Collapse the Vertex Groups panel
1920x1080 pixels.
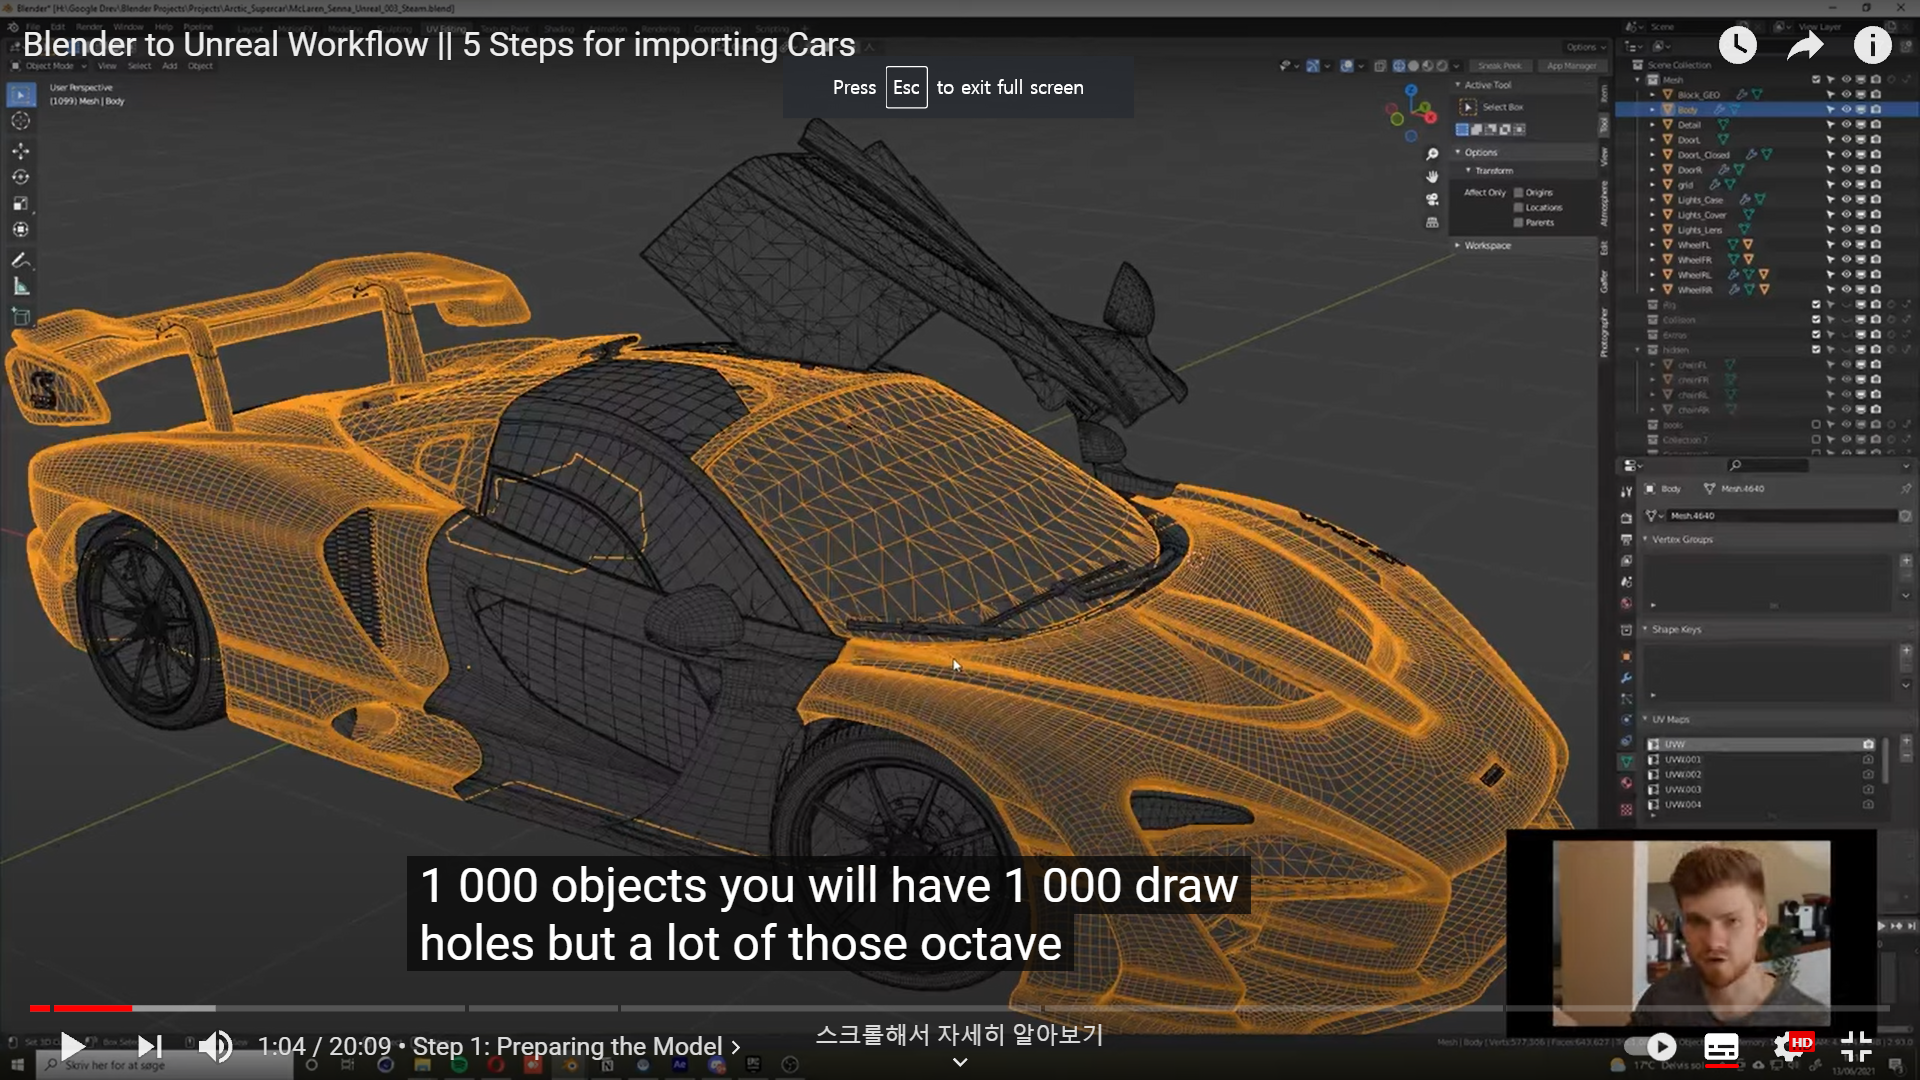pos(1682,539)
